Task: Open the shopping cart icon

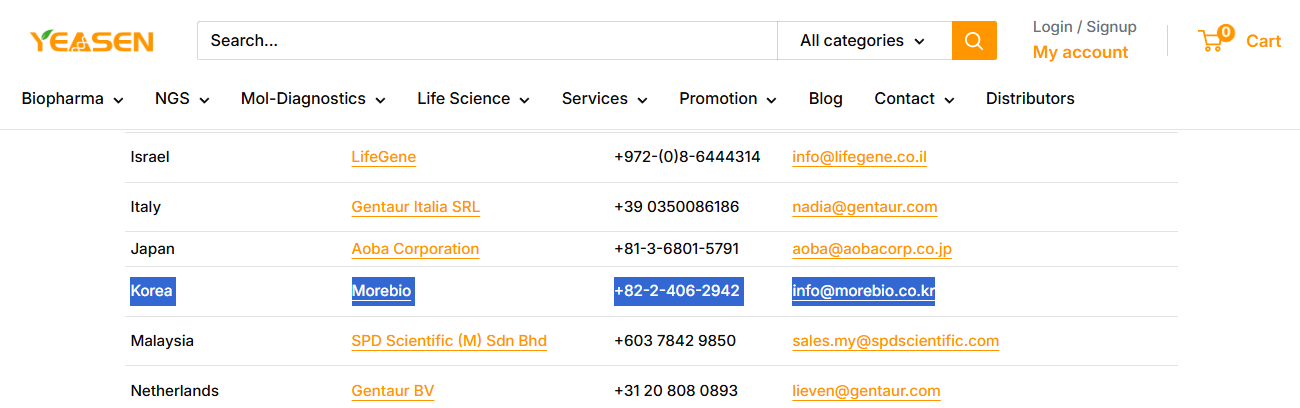Action: tap(1212, 41)
